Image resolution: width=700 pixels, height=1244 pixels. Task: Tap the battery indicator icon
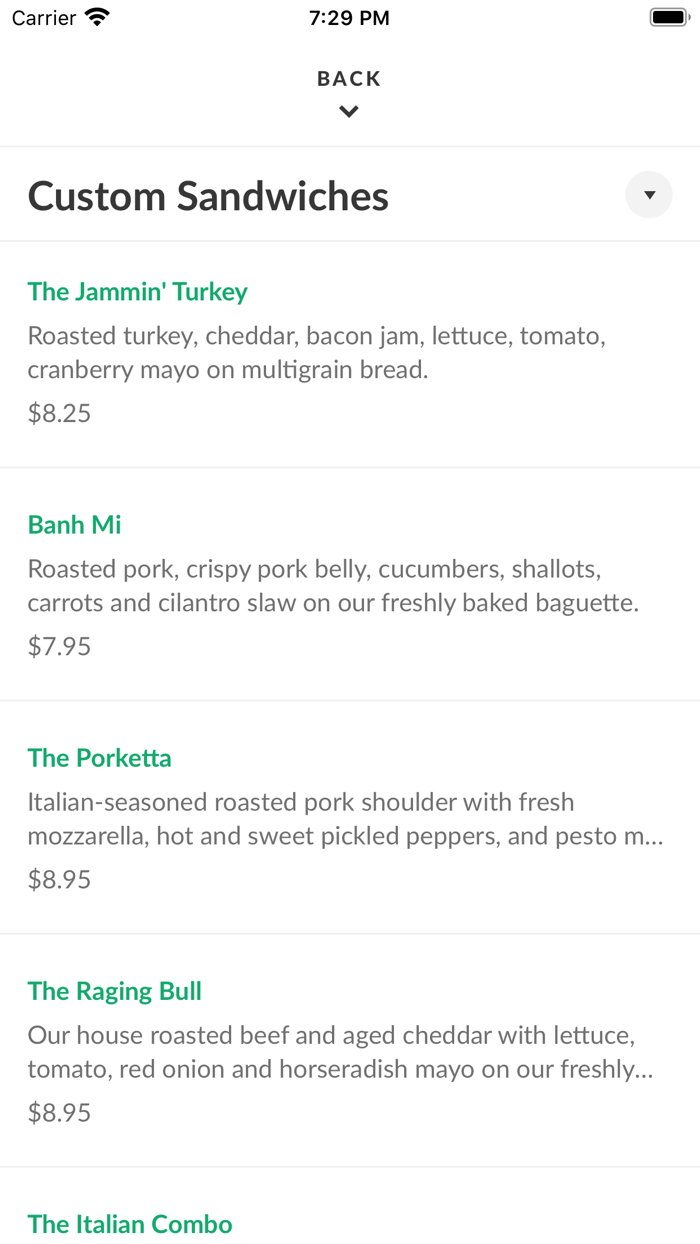coord(668,15)
